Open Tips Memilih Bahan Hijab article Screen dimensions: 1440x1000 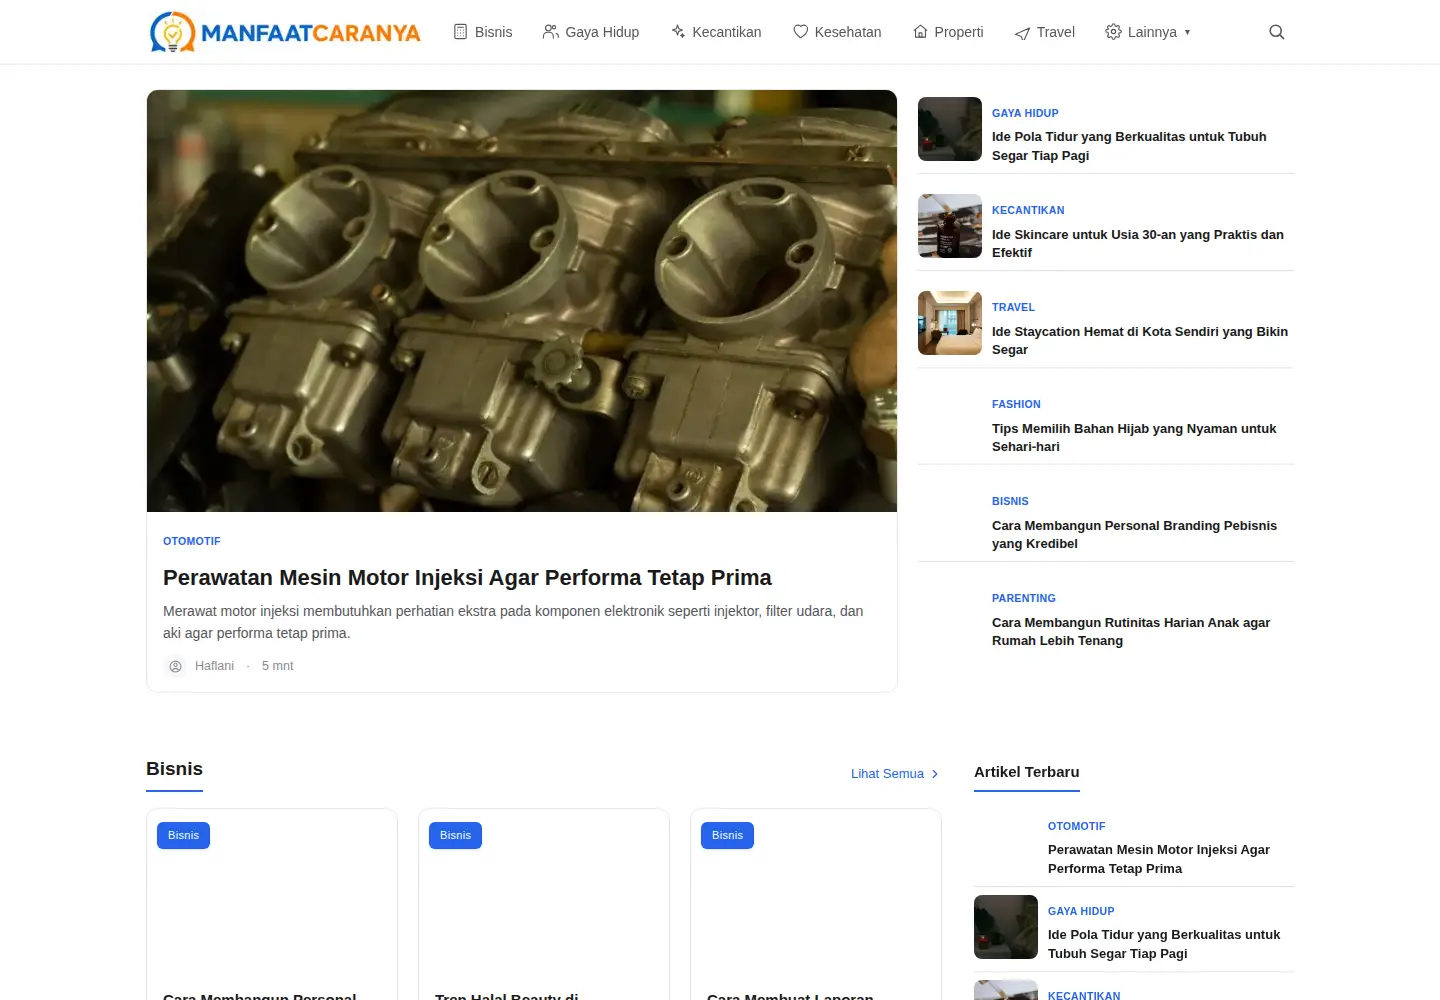pos(1134,437)
